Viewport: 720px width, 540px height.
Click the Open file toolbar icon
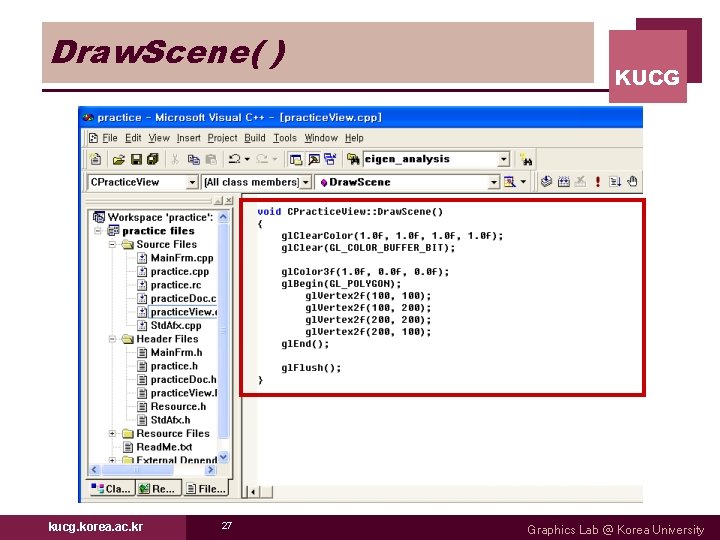click(x=119, y=159)
